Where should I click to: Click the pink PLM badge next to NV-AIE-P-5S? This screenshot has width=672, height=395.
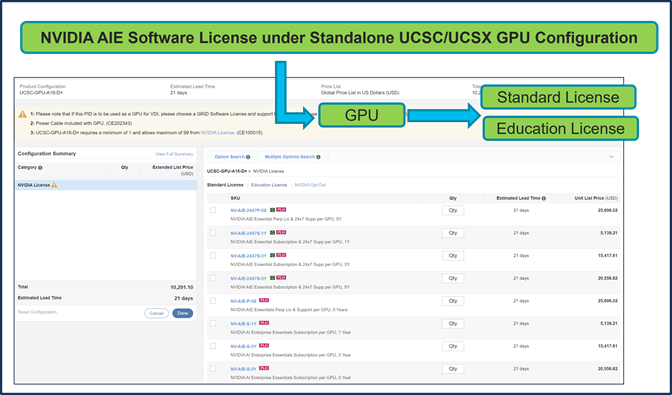tap(264, 301)
